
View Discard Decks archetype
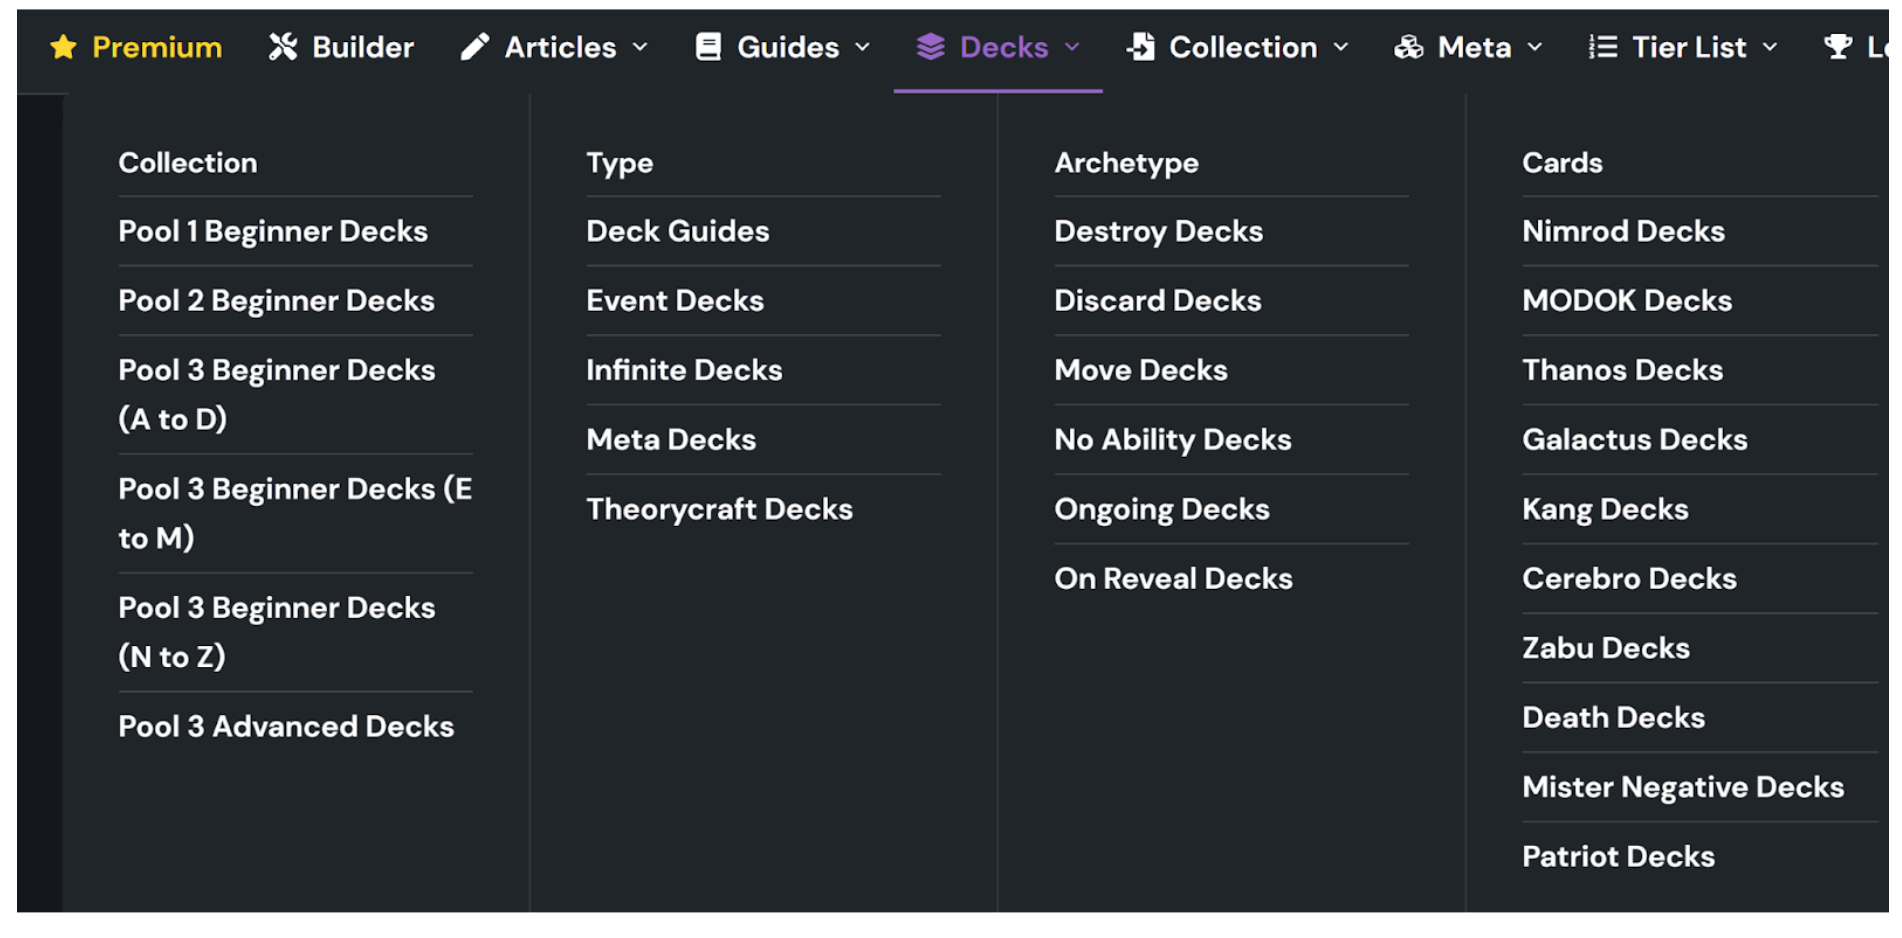pyautogui.click(x=1157, y=300)
